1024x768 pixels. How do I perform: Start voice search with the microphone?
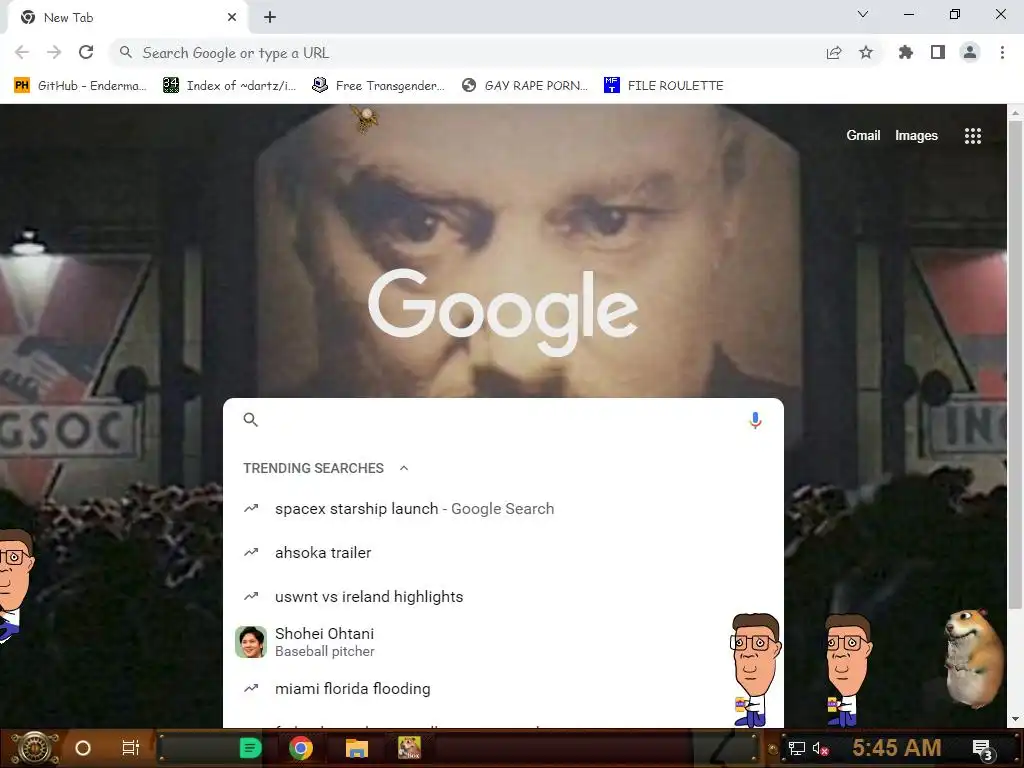click(755, 420)
